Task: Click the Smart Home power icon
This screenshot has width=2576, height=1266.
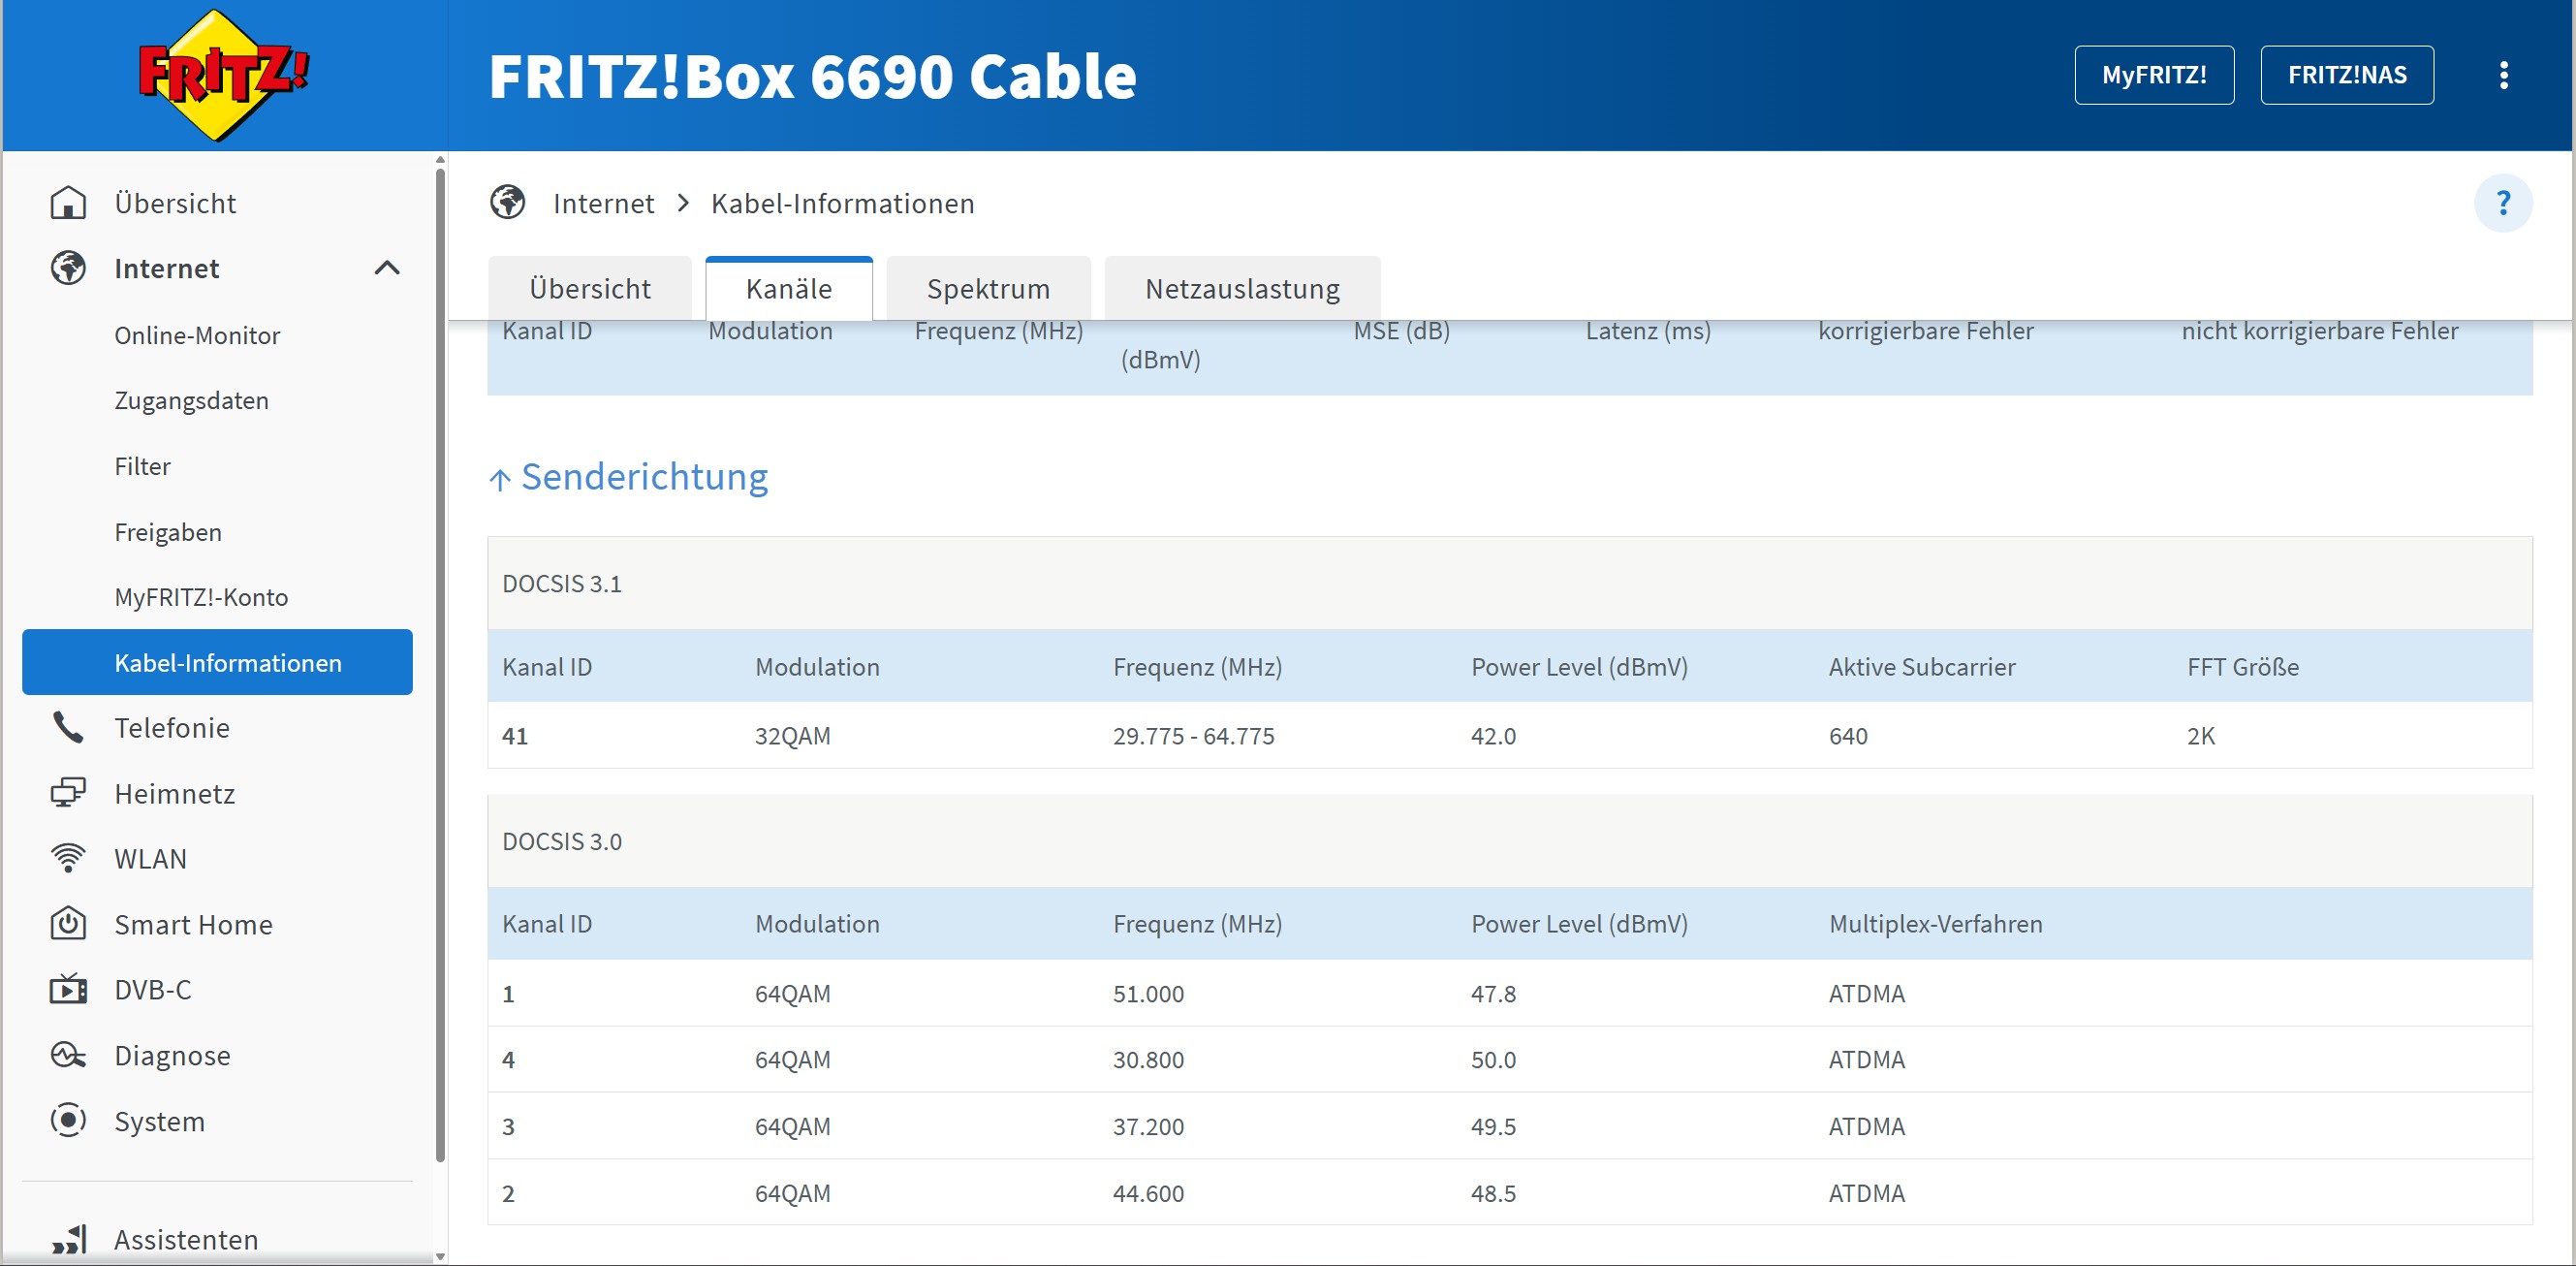Action: [68, 924]
